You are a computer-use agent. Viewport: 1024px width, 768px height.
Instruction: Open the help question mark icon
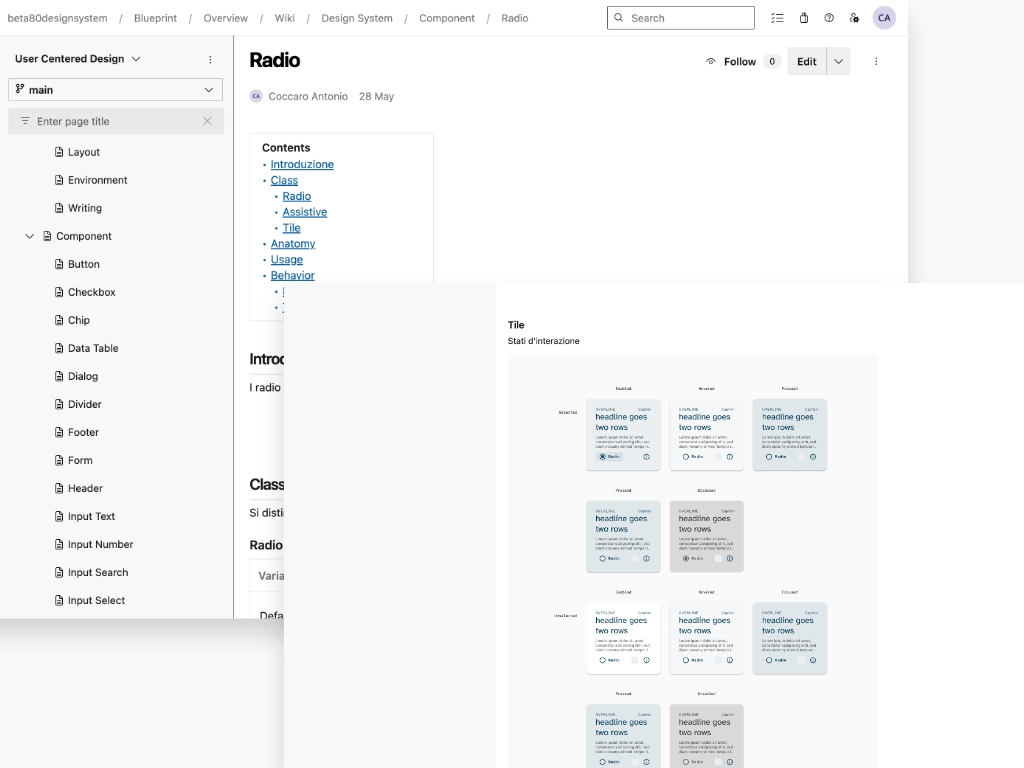point(829,18)
